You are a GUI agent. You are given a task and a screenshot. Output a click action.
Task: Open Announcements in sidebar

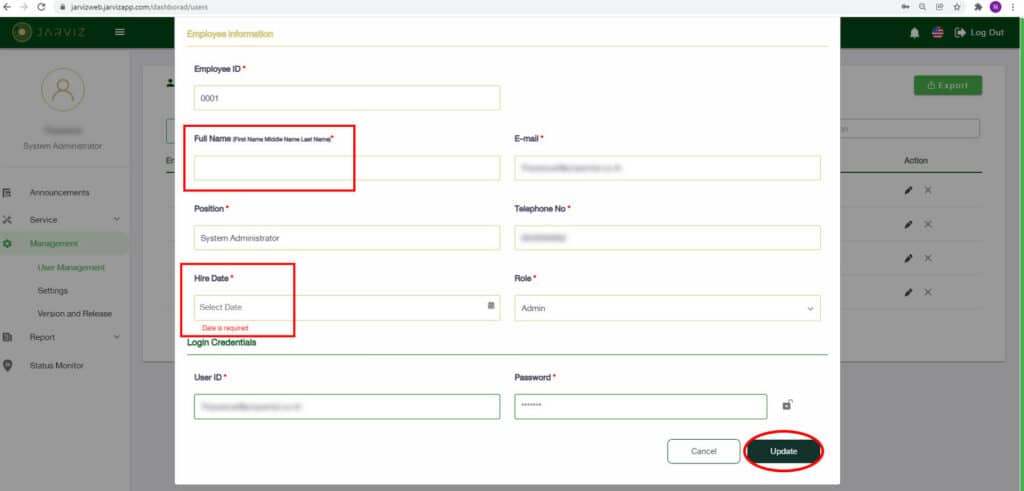[59, 192]
